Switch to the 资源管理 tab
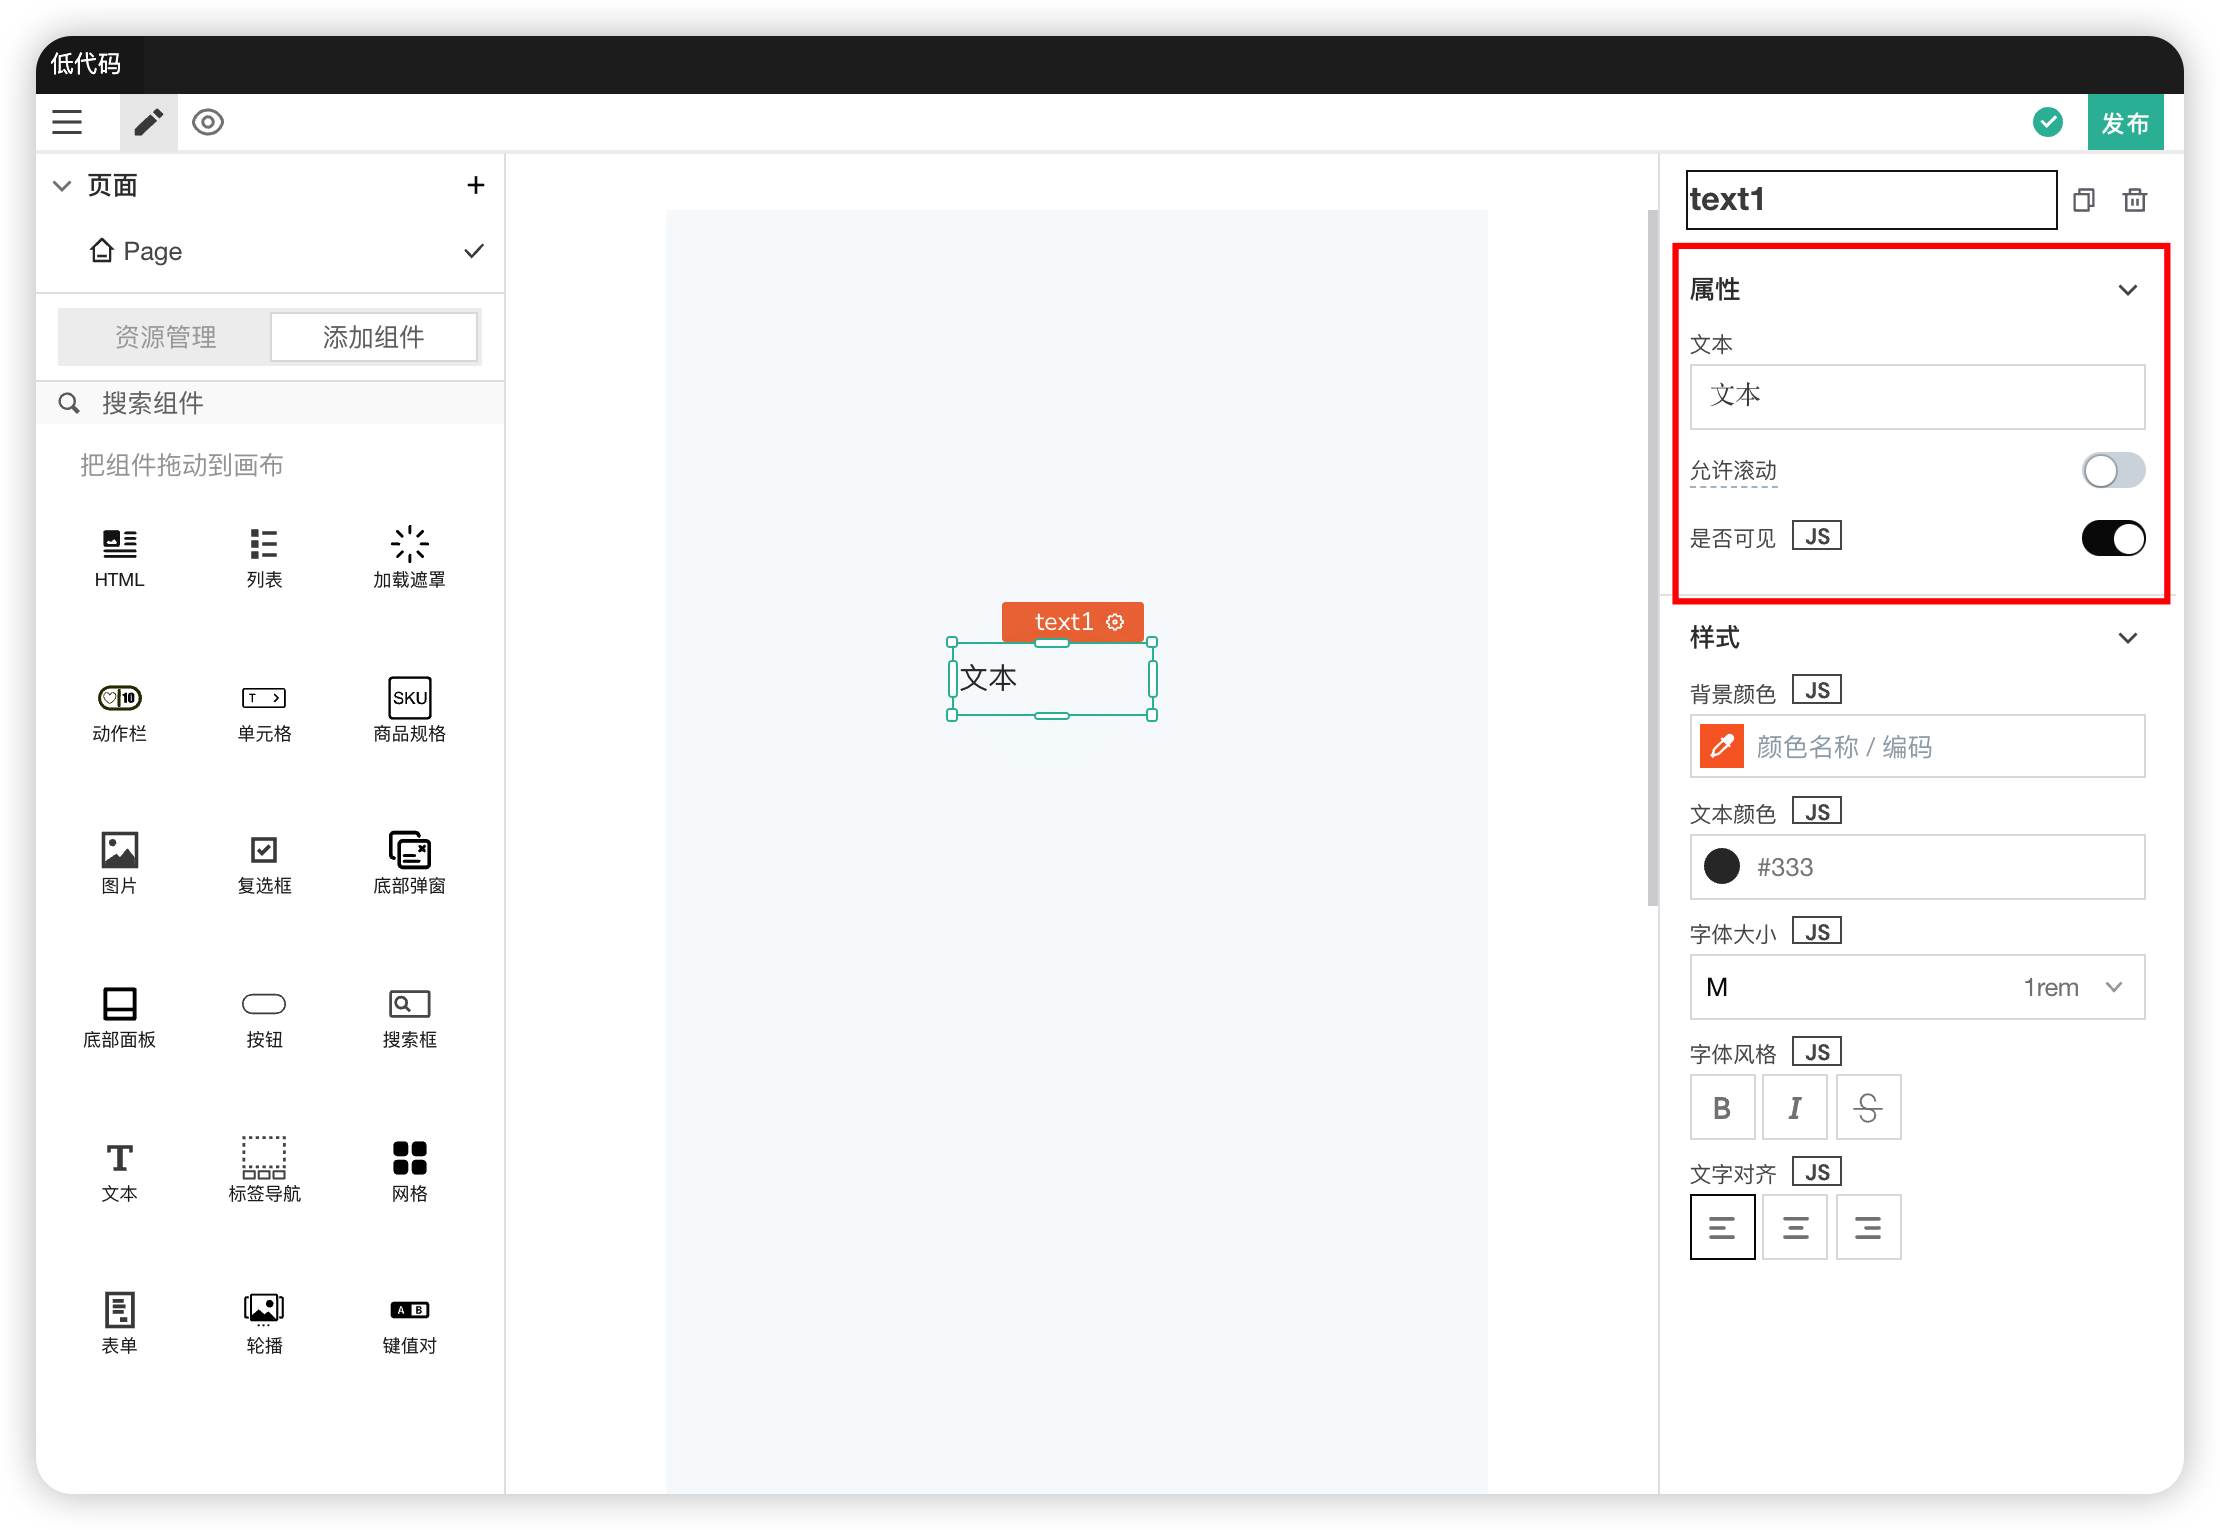Image resolution: width=2220 pixels, height=1530 pixels. click(x=165, y=337)
